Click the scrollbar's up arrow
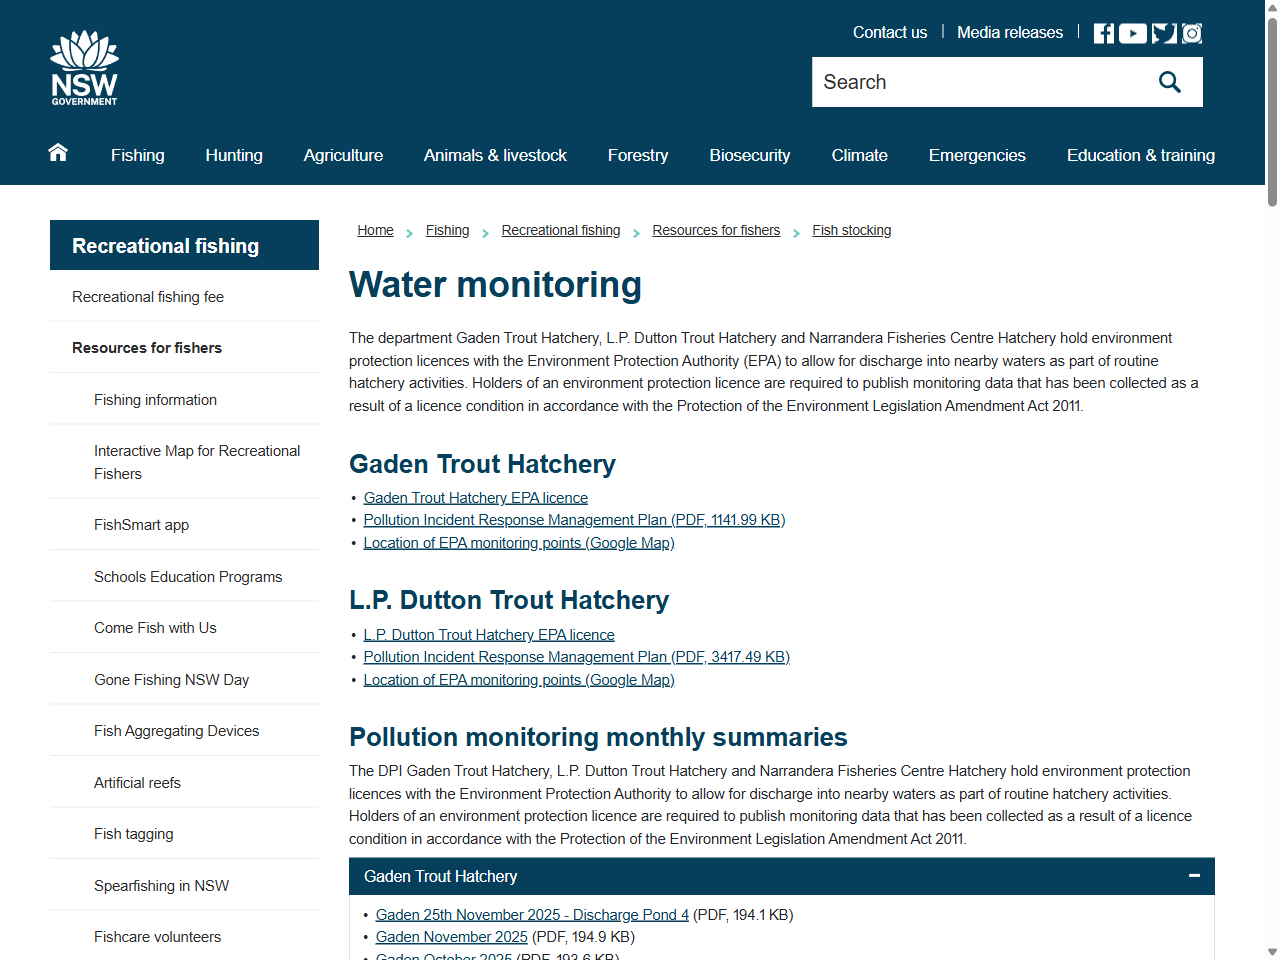 pos(1271,8)
